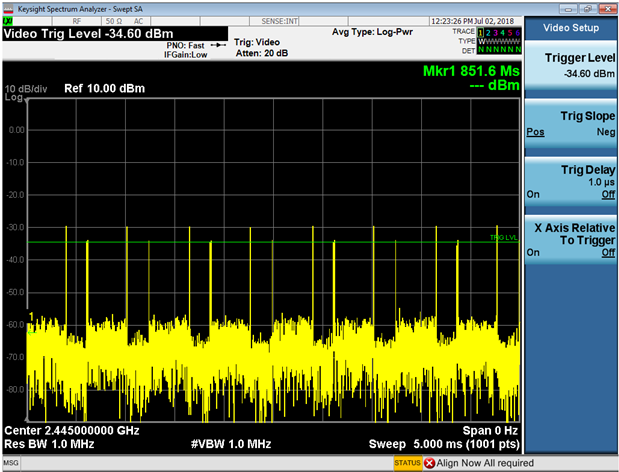Click the Align Now All required message
This screenshot has width=619, height=472.
[485, 463]
